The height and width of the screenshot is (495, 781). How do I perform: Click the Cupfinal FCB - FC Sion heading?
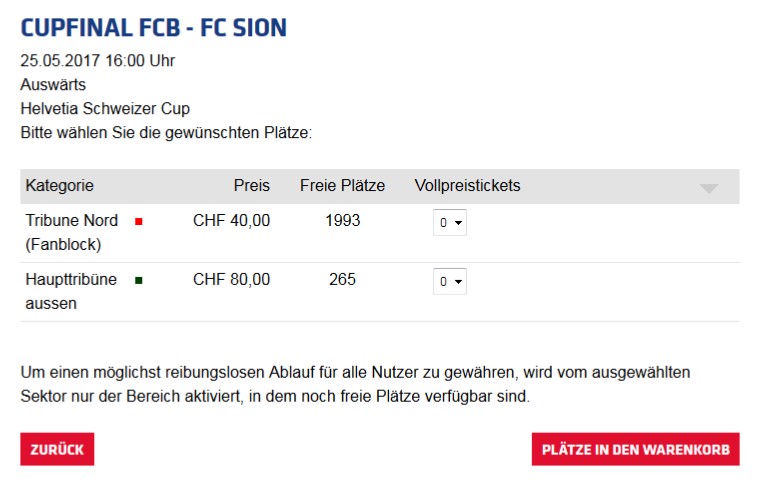pyautogui.click(x=168, y=27)
